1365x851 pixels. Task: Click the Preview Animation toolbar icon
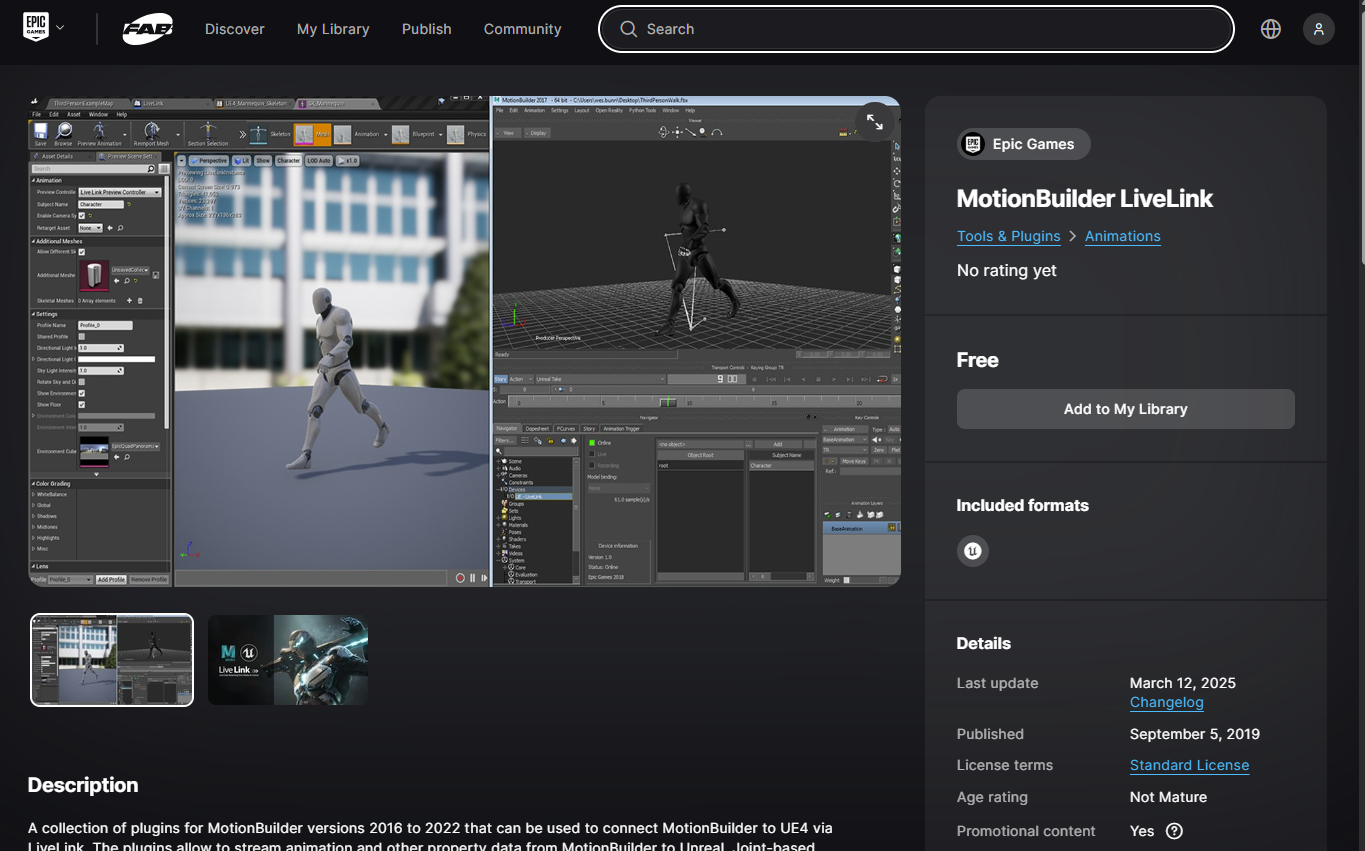(99, 132)
